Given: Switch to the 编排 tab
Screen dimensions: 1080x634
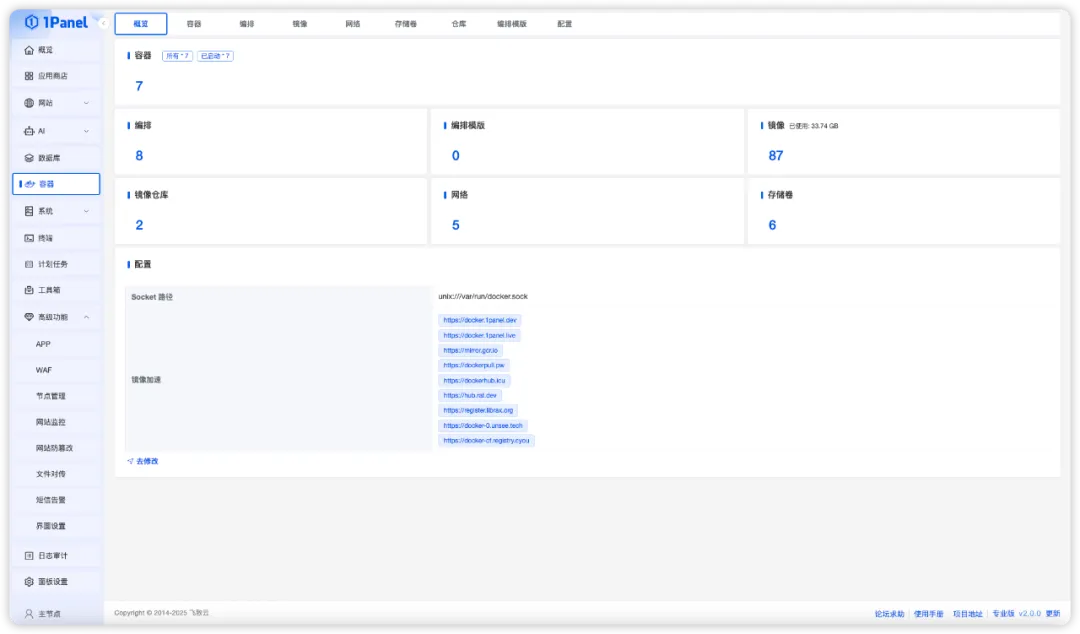Looking at the screenshot, I should (x=247, y=23).
